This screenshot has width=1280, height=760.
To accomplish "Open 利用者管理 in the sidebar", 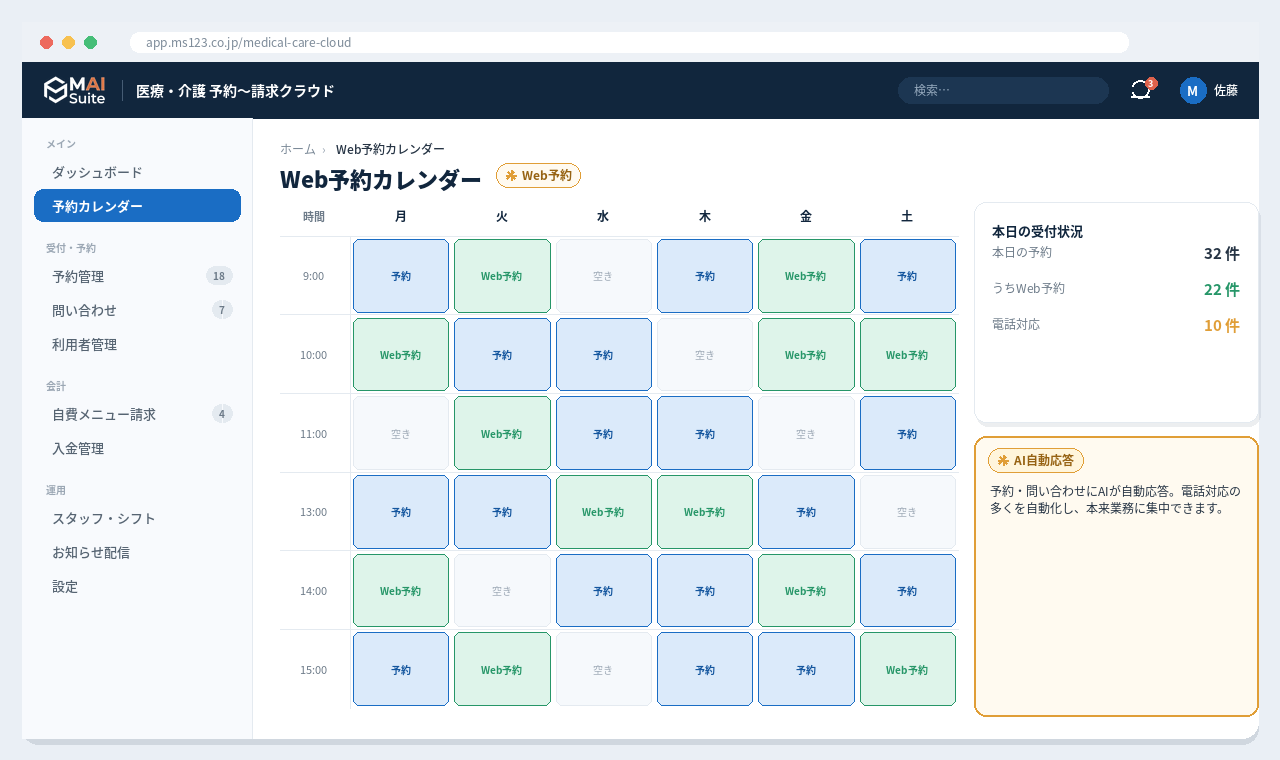I will pos(137,344).
